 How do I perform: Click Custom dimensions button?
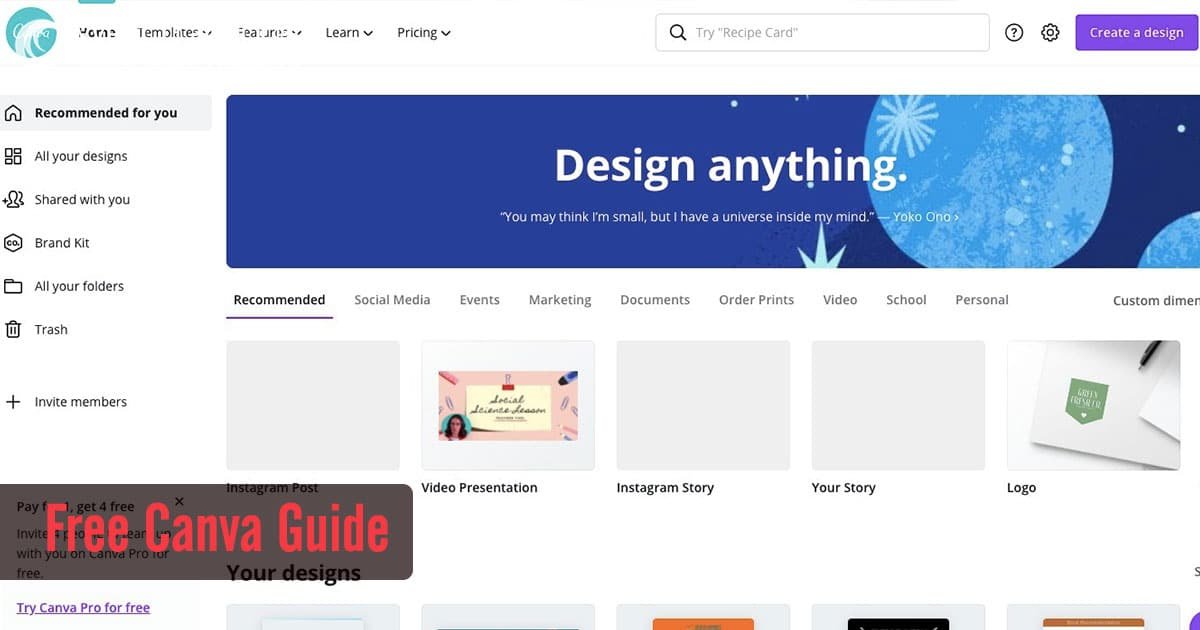(x=1156, y=300)
